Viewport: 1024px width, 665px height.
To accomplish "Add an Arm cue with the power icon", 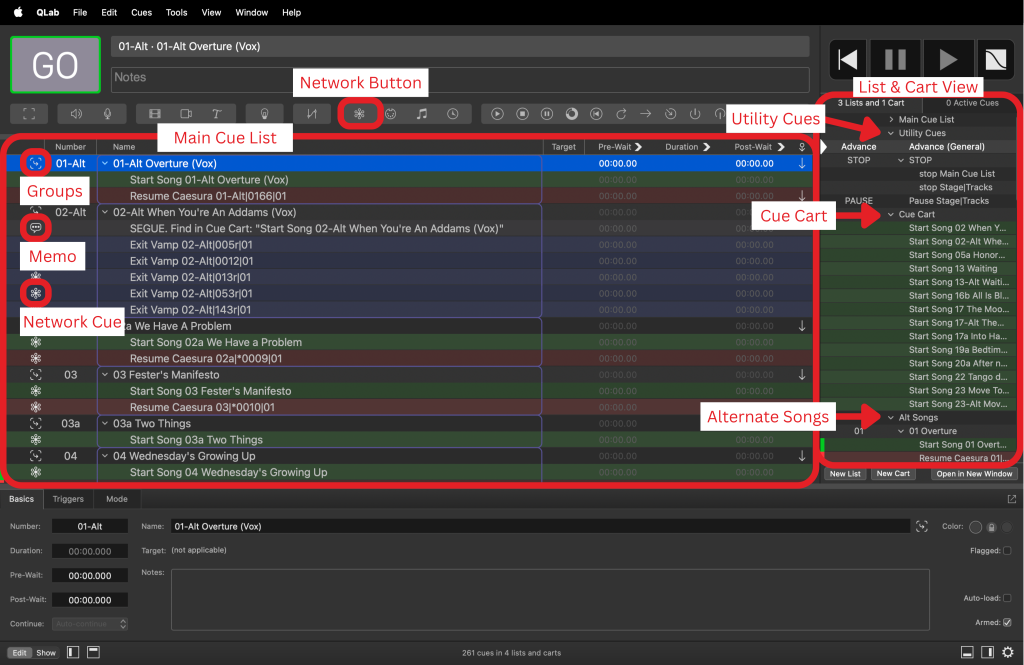I will [695, 114].
